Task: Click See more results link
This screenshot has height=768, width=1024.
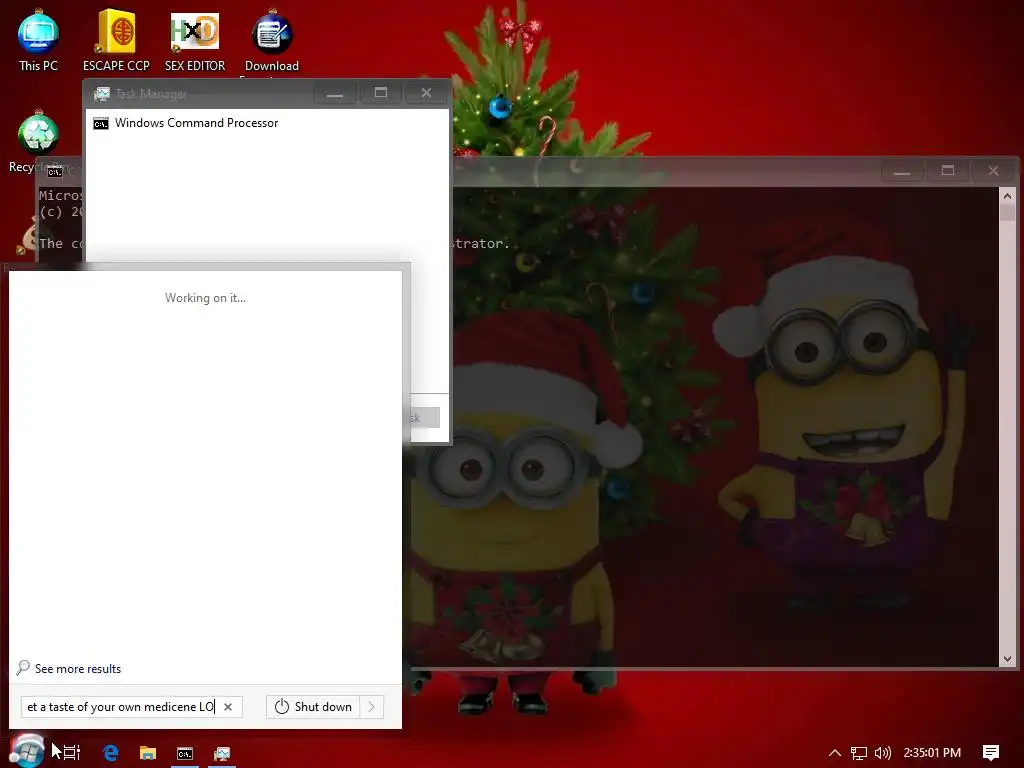Action: (x=78, y=669)
